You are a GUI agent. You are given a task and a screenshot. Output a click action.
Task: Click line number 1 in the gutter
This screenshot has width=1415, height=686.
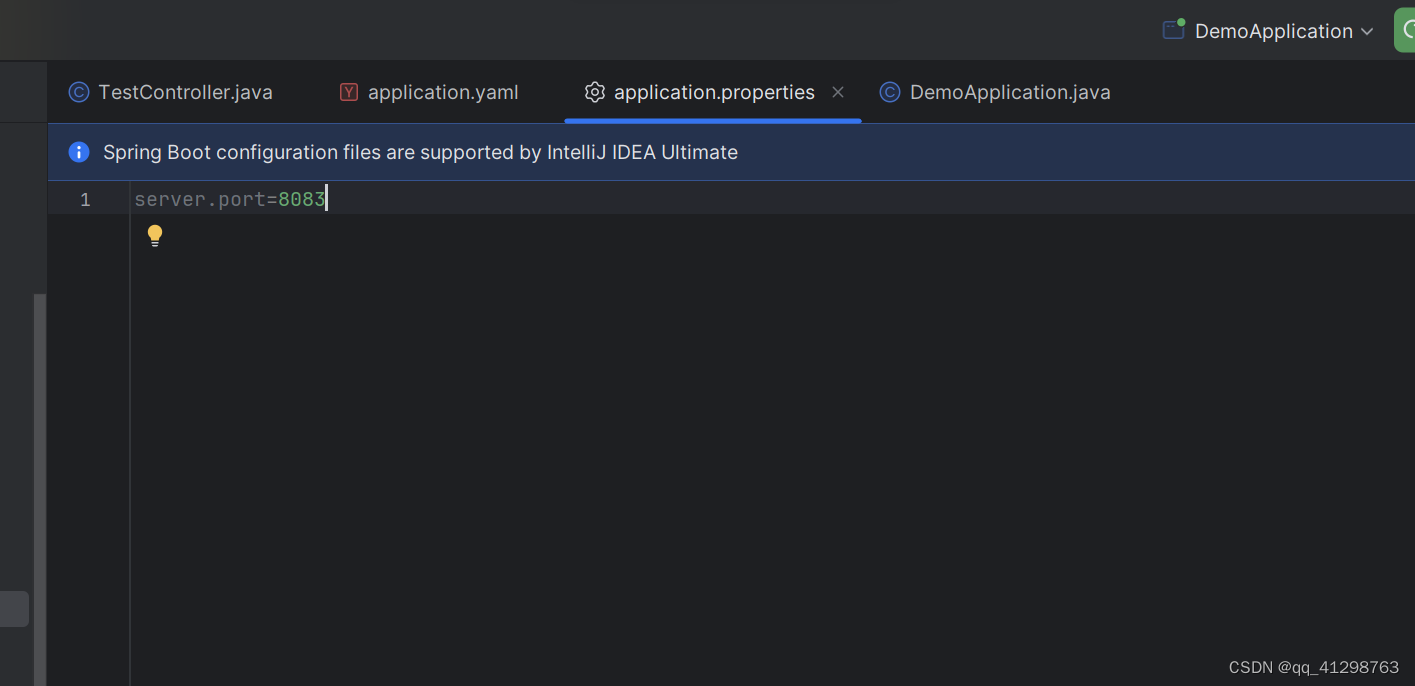85,199
